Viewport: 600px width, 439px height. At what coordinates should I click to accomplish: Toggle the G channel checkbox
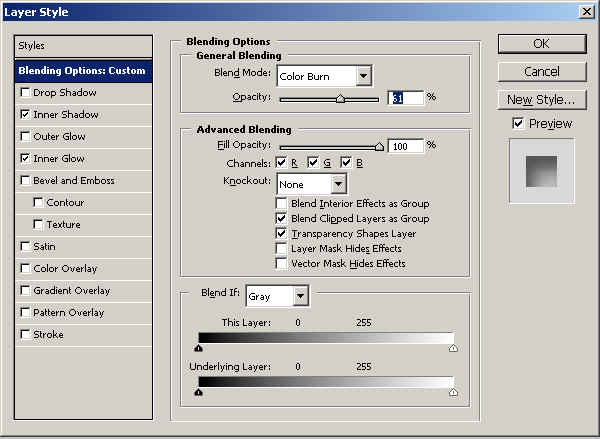313,163
